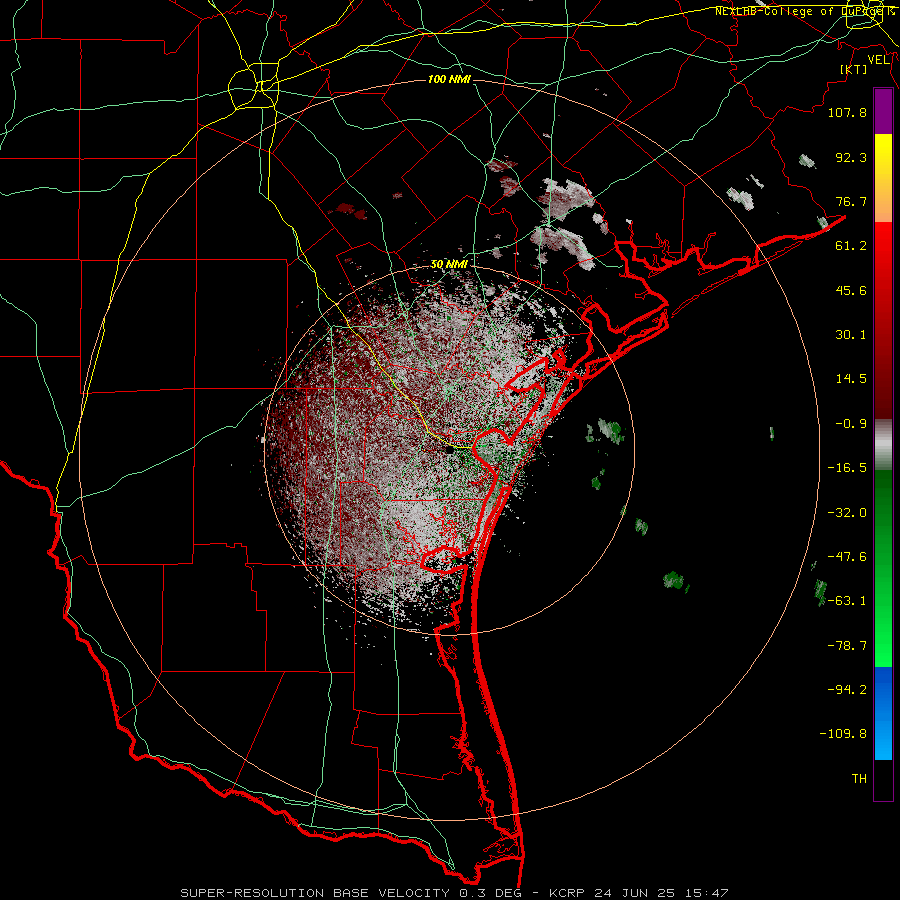Image resolution: width=900 pixels, height=900 pixels.
Task: Click the black radar site dot at the center
Action: (449, 450)
